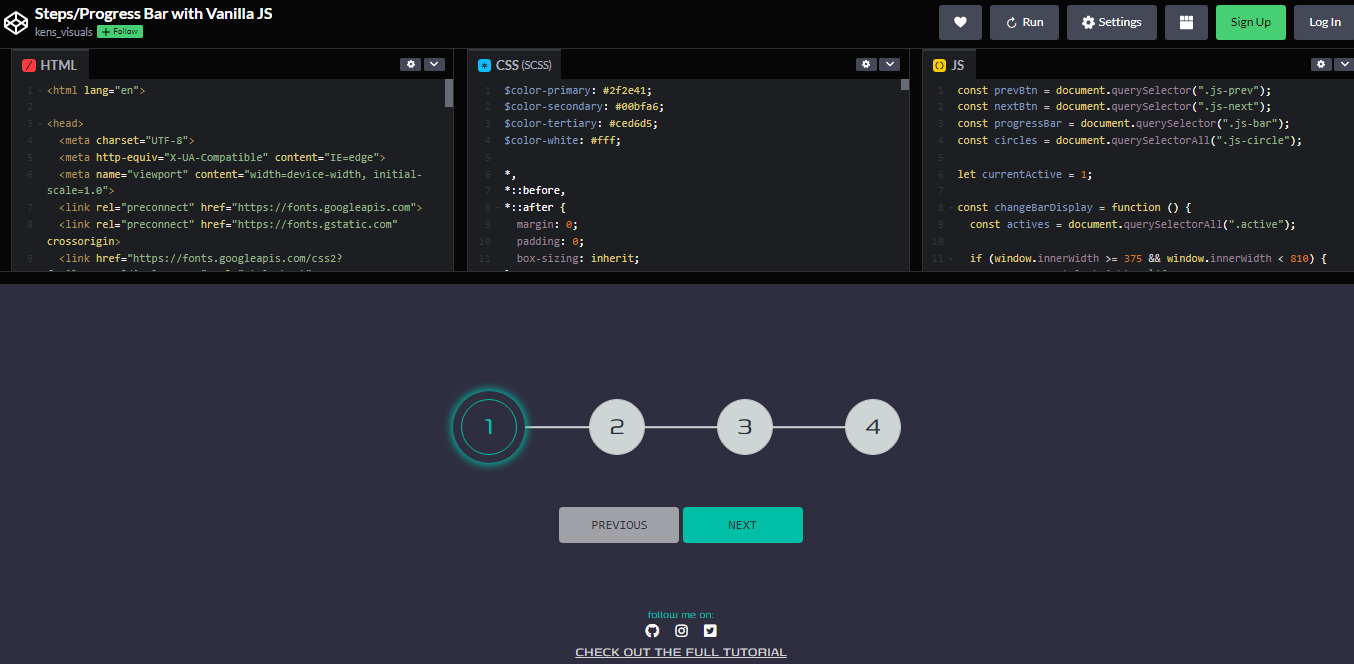Click the CodePen logo icon
Image resolution: width=1354 pixels, height=664 pixels.
(15, 21)
